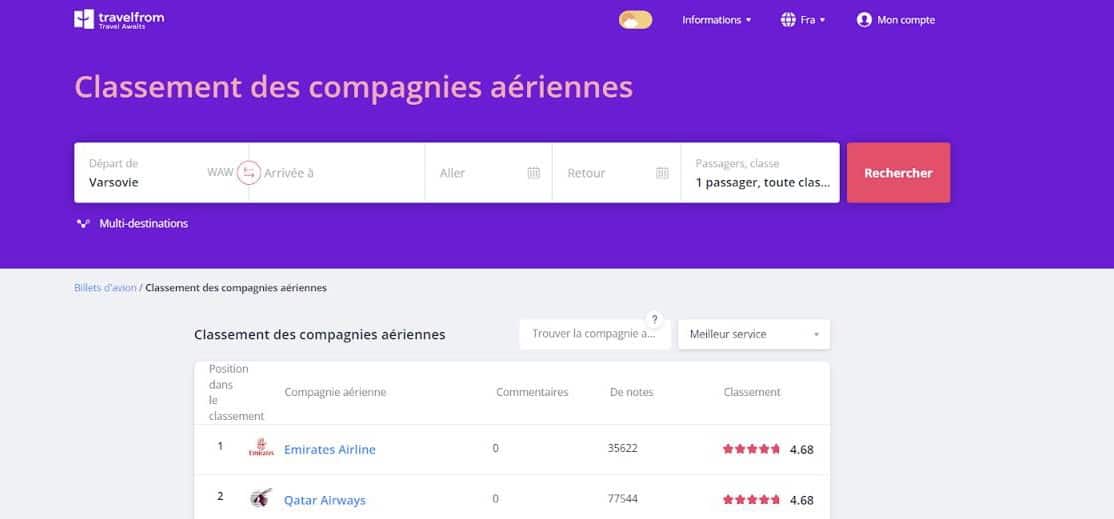Click the Classement des compagnies aériennes breadcrumb text
This screenshot has height=519, width=1114.
point(236,288)
